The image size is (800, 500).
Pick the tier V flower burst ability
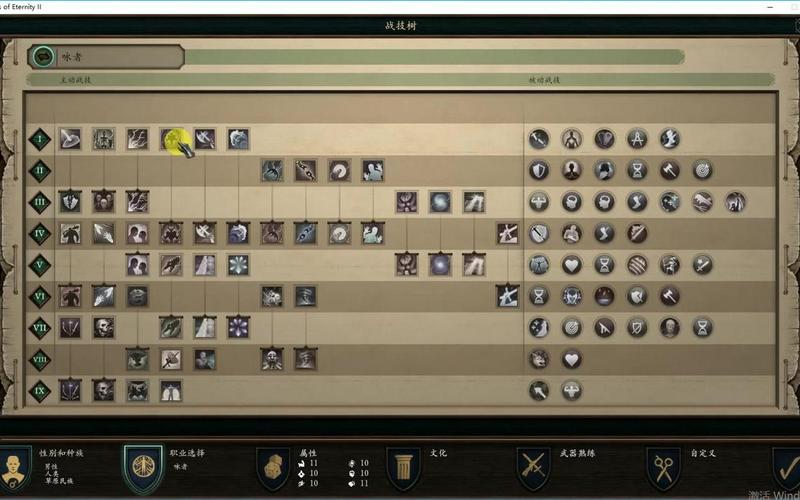coord(238,265)
